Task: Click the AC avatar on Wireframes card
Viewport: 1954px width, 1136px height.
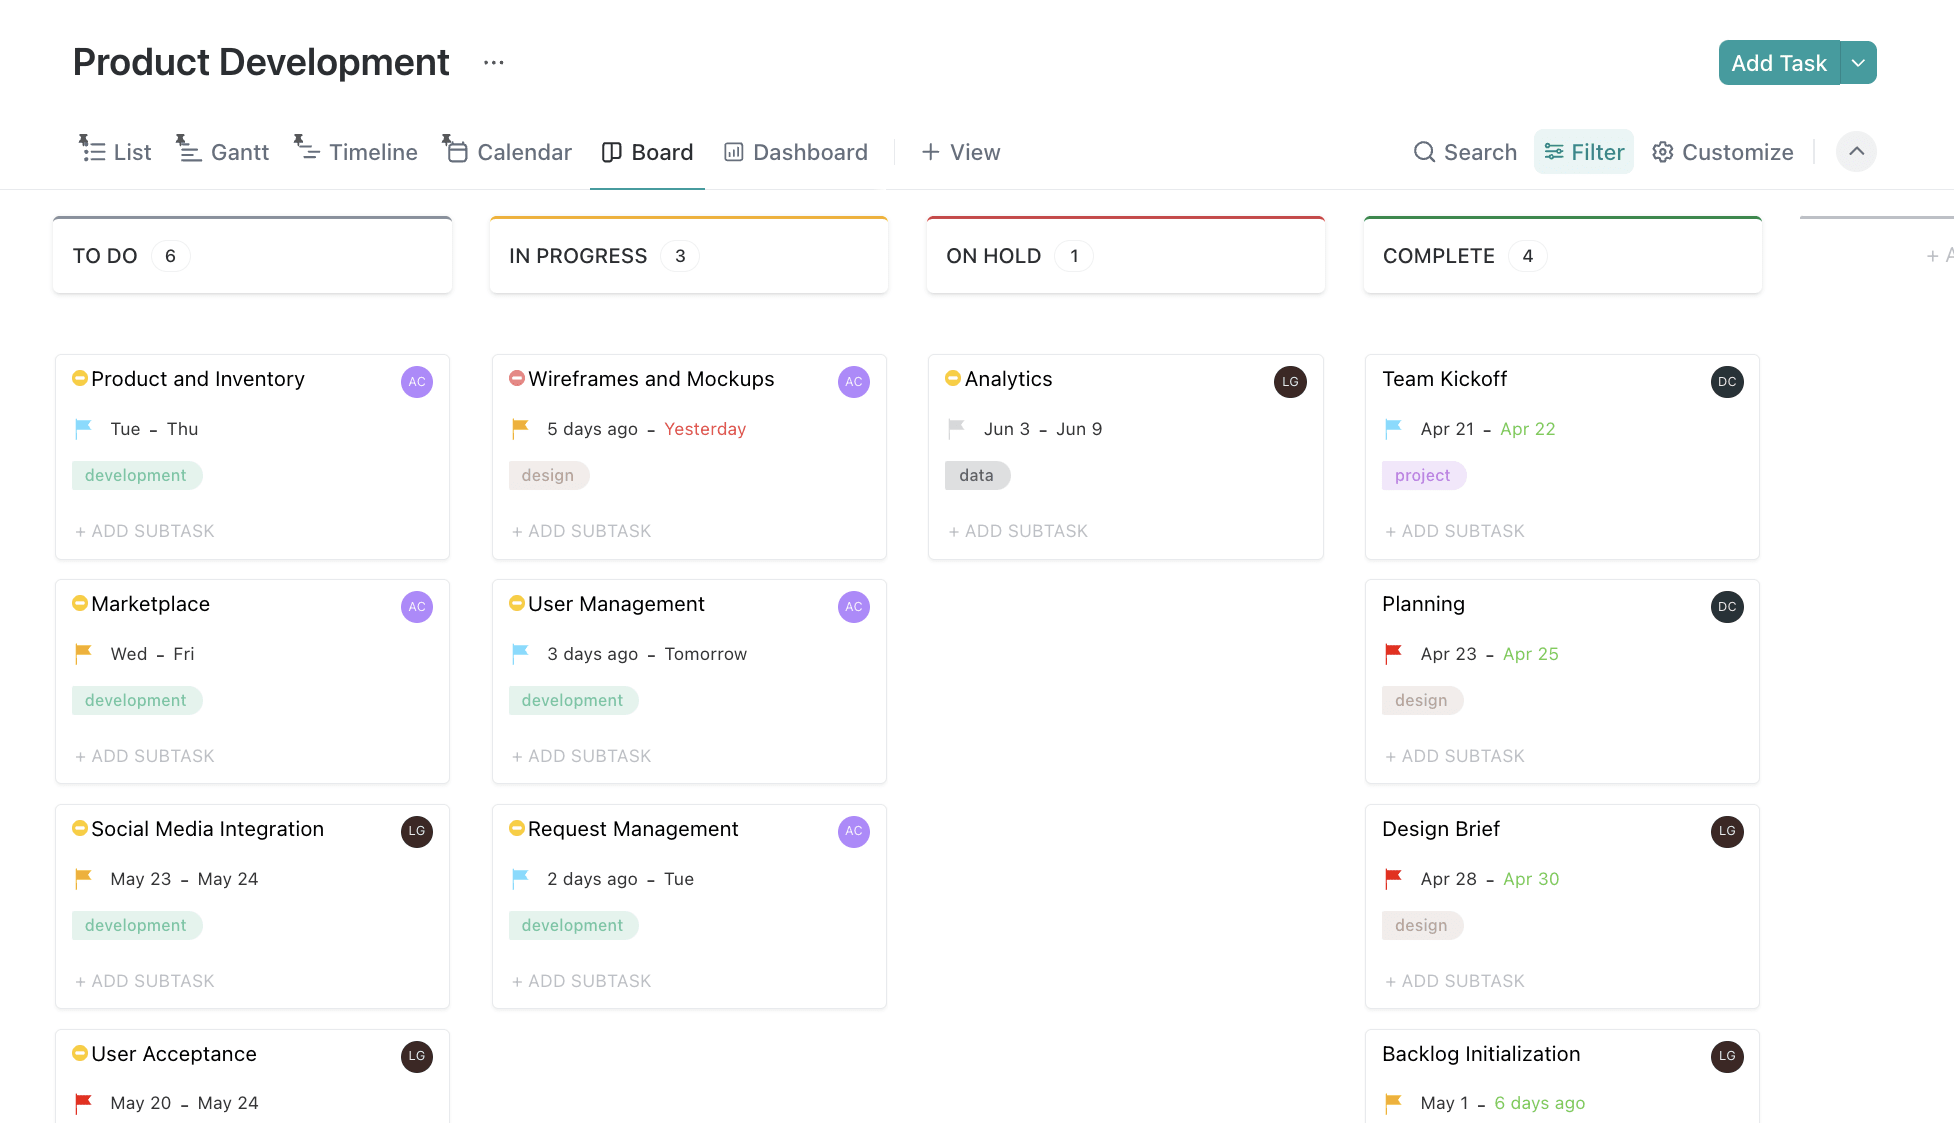Action: coord(853,381)
